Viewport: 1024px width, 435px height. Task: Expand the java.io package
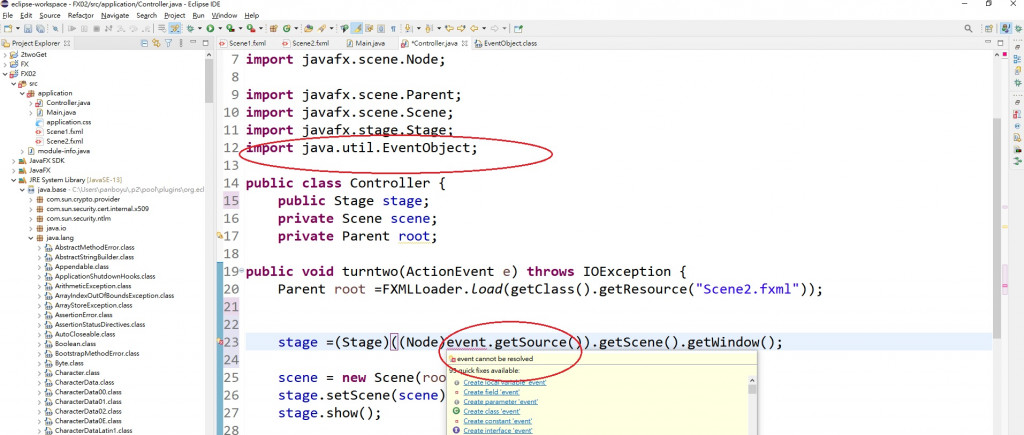(x=31, y=228)
